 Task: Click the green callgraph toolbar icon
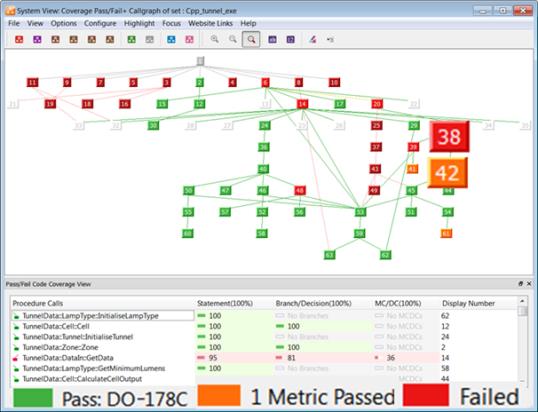point(131,39)
